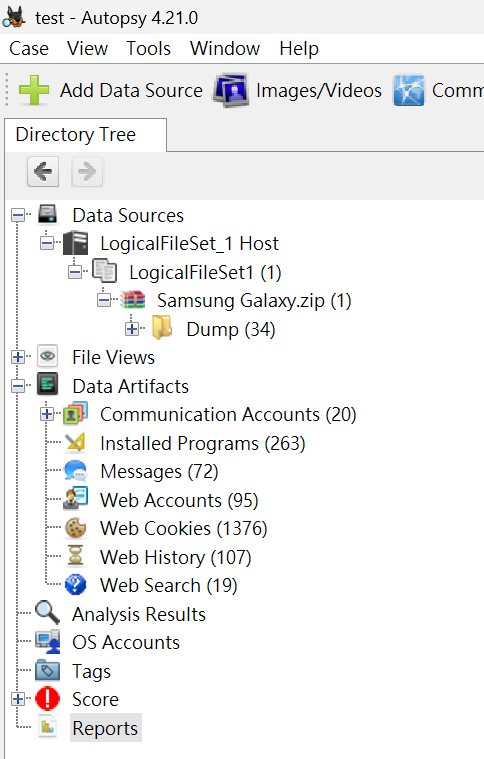Select the Analysis Results row
This screenshot has width=484, height=759.
(x=139, y=614)
